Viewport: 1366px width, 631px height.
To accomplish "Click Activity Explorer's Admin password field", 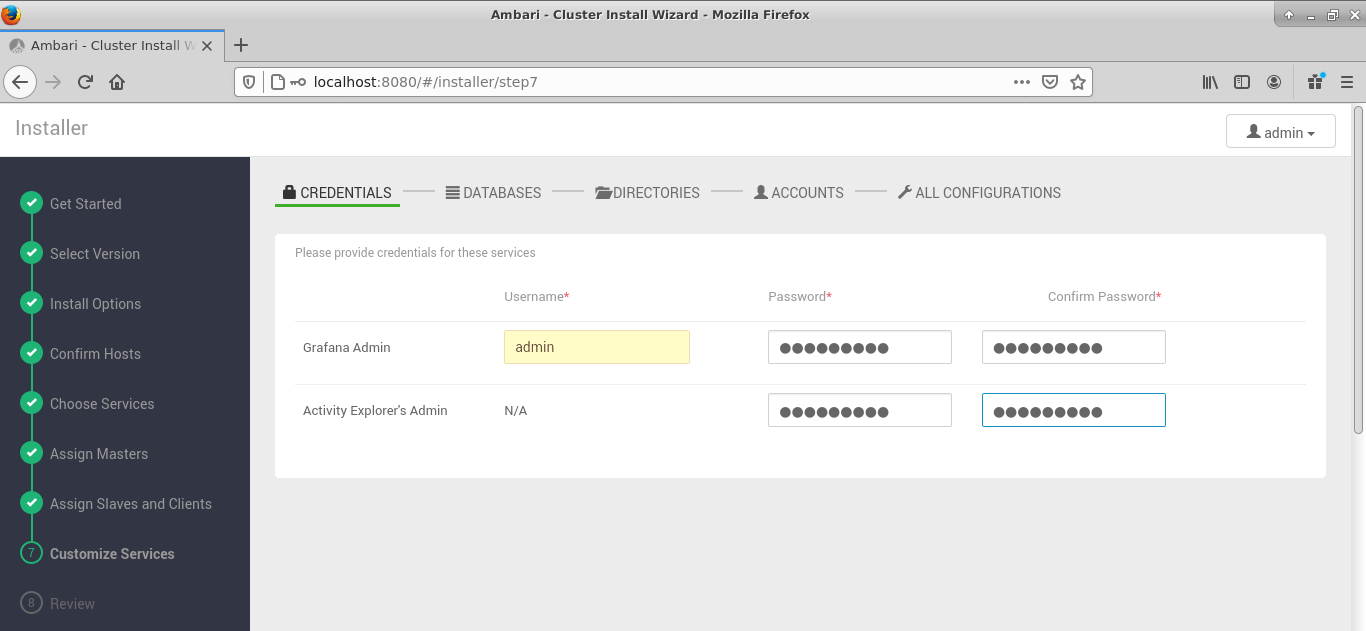I will (859, 410).
